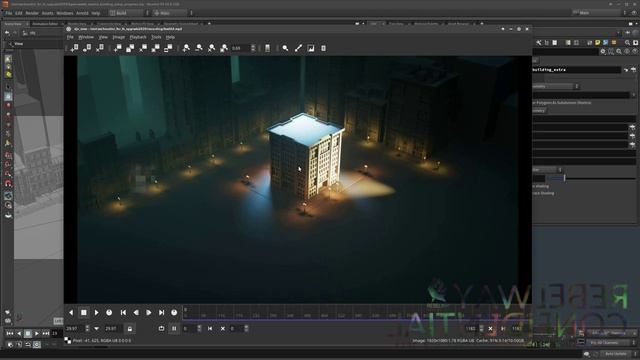Click the MPlay play backward button
640x360 pixels.
point(71,313)
